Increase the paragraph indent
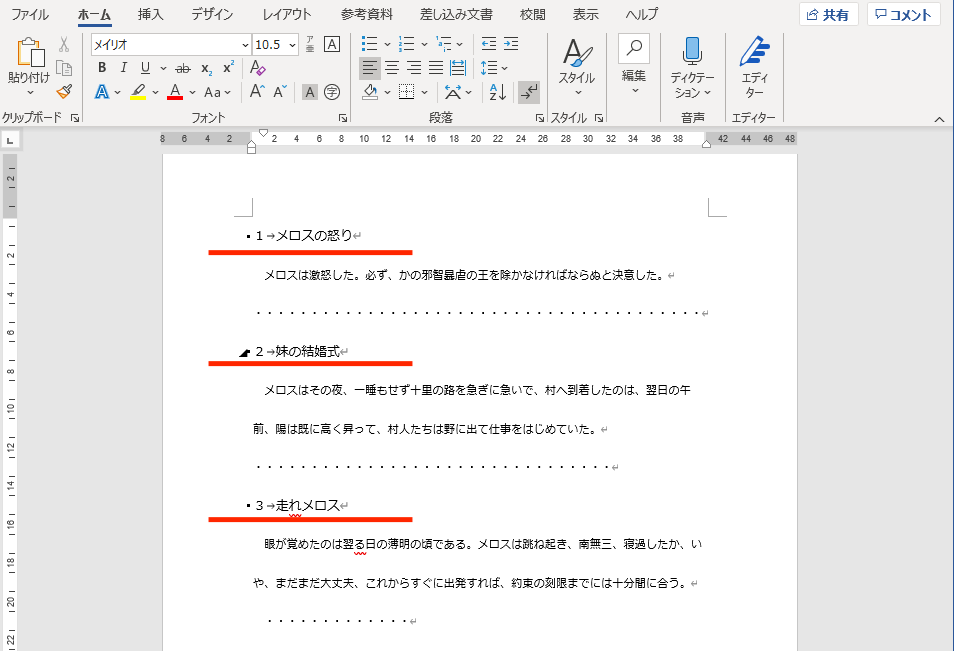 coord(511,44)
